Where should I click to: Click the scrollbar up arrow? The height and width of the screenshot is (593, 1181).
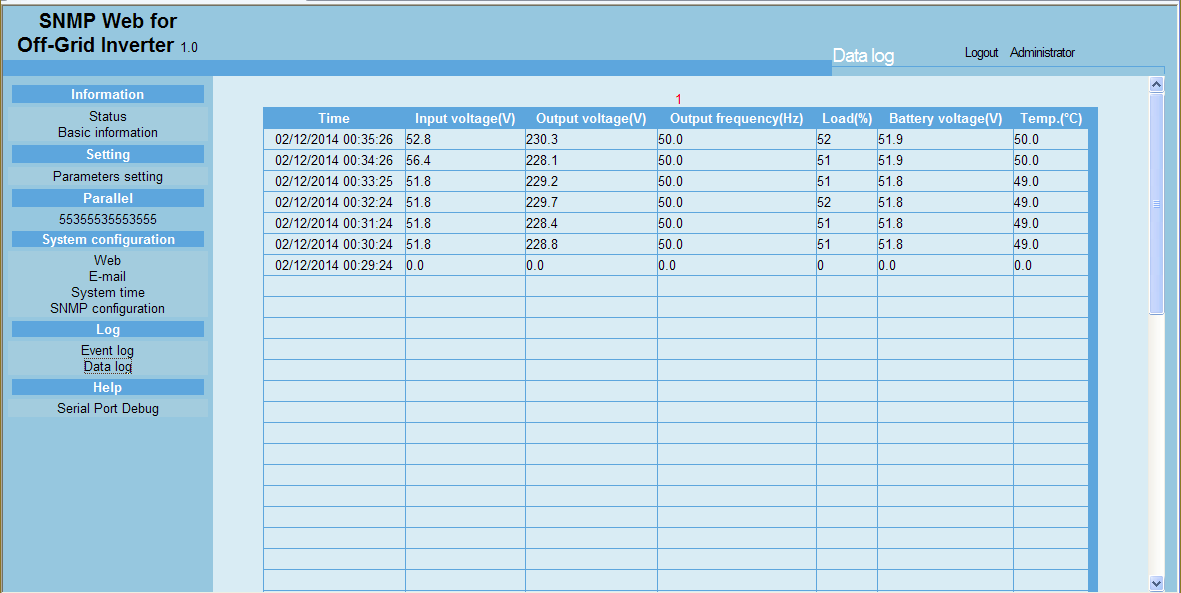click(x=1157, y=85)
